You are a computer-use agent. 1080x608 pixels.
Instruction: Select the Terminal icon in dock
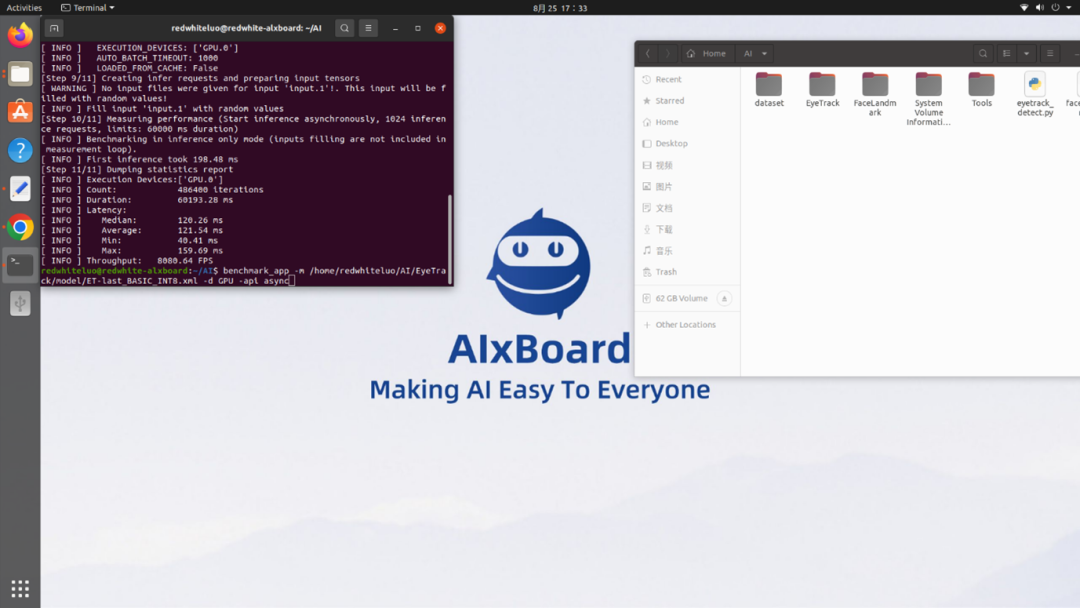(x=20, y=265)
